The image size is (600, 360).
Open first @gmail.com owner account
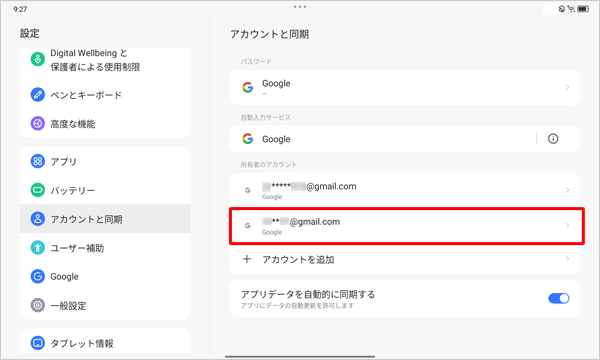point(405,190)
